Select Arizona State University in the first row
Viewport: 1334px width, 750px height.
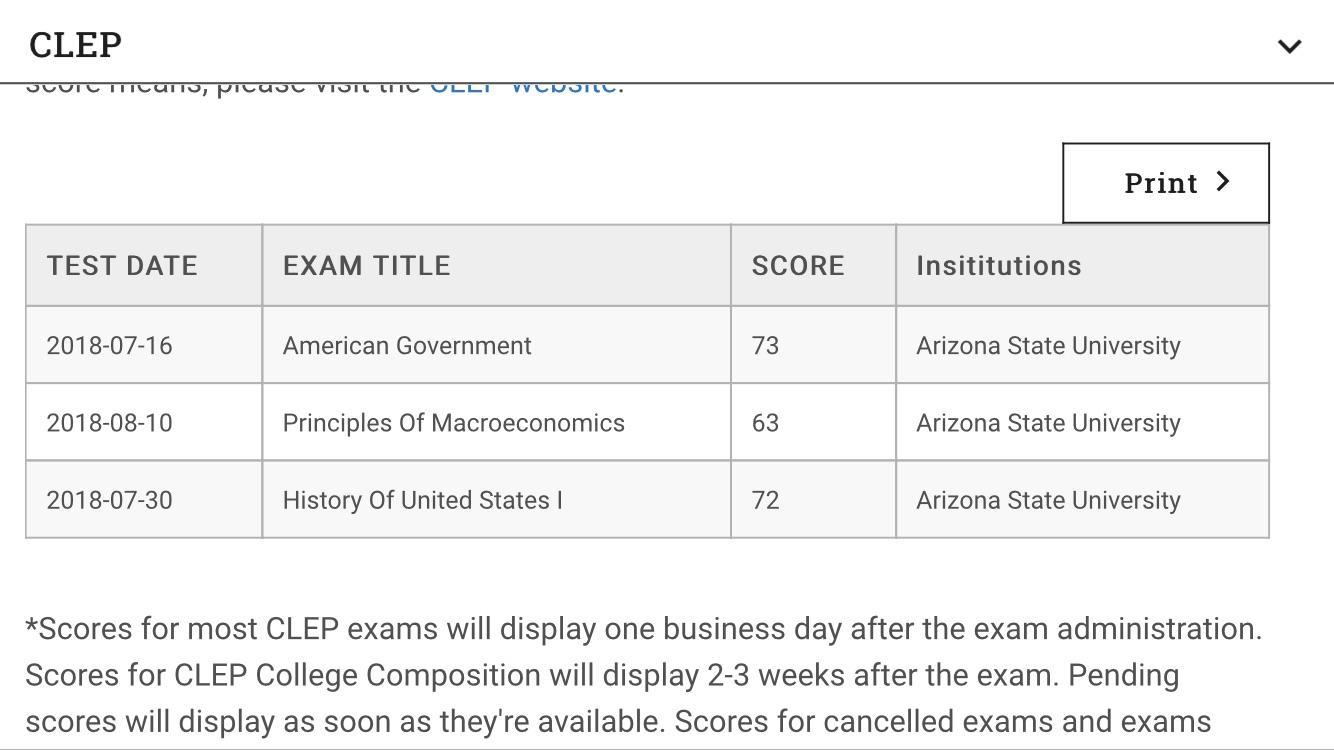click(x=1047, y=344)
